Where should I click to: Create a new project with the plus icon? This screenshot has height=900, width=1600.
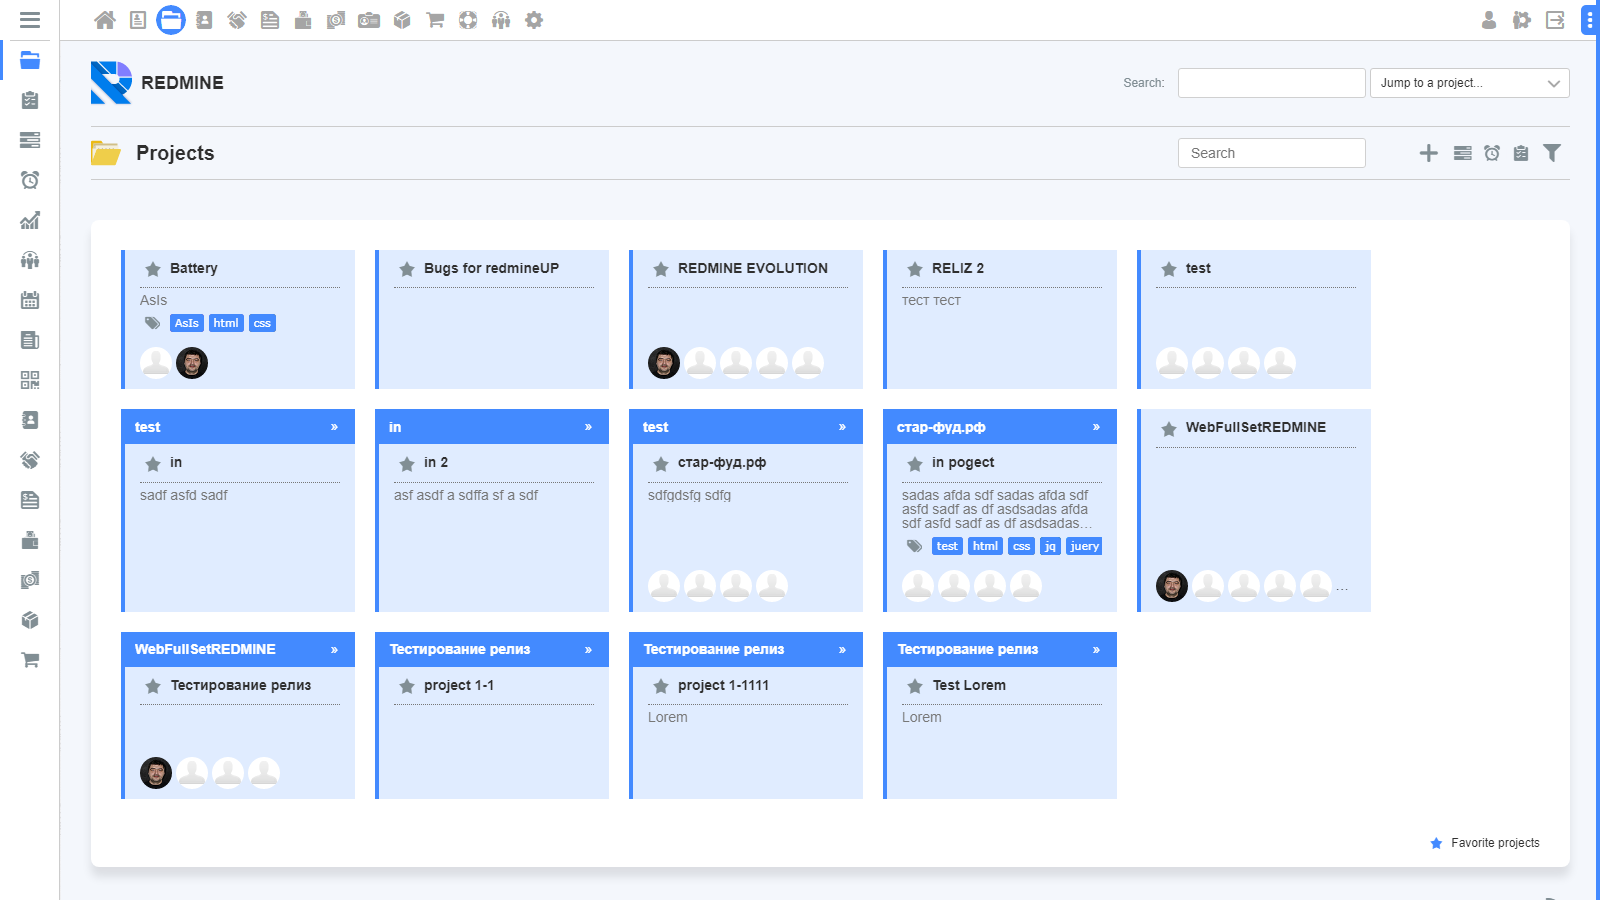click(1428, 153)
